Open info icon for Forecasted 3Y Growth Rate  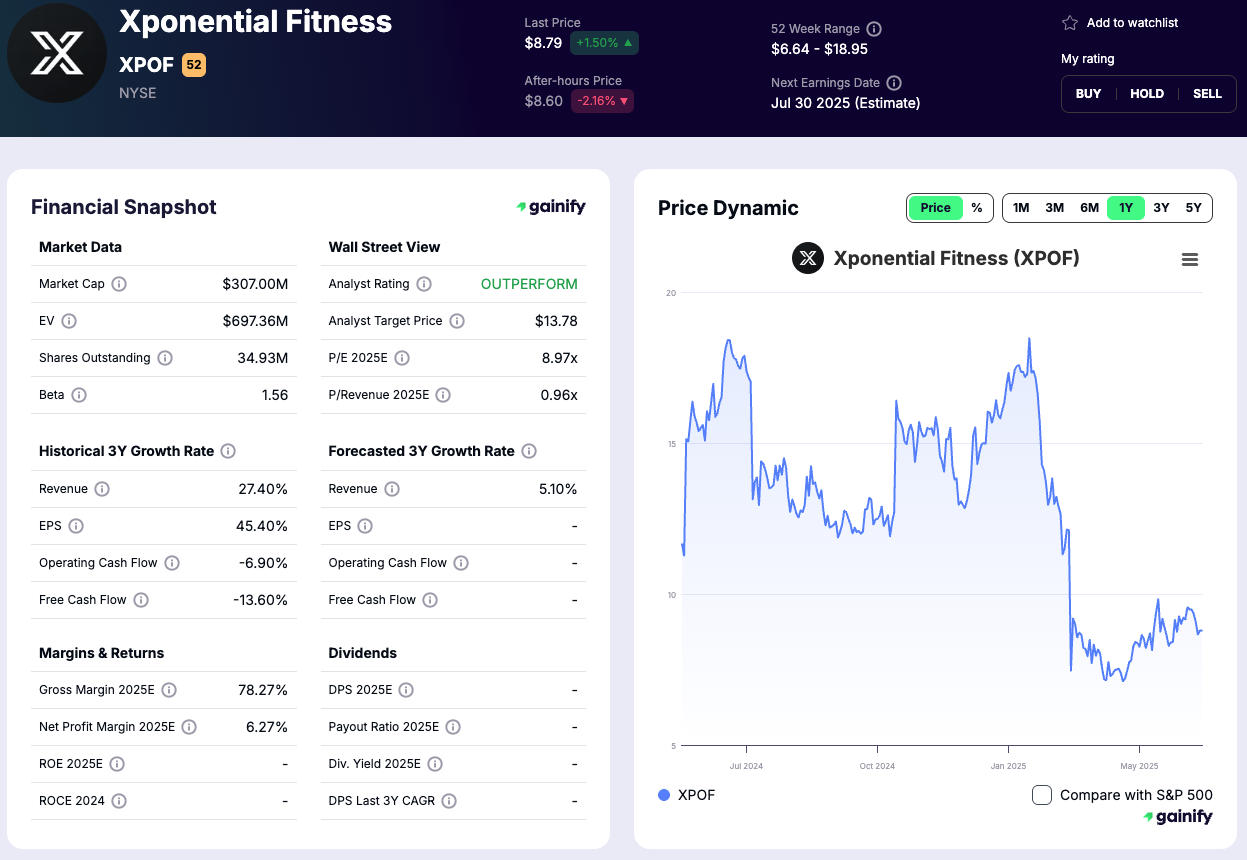529,451
